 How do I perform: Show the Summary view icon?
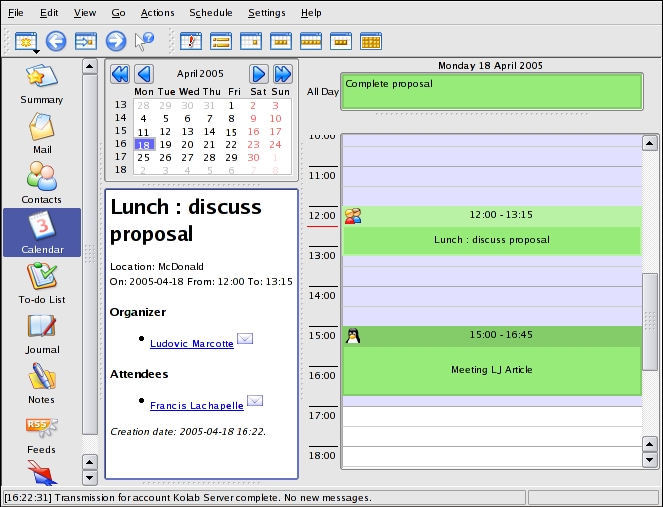click(x=42, y=83)
